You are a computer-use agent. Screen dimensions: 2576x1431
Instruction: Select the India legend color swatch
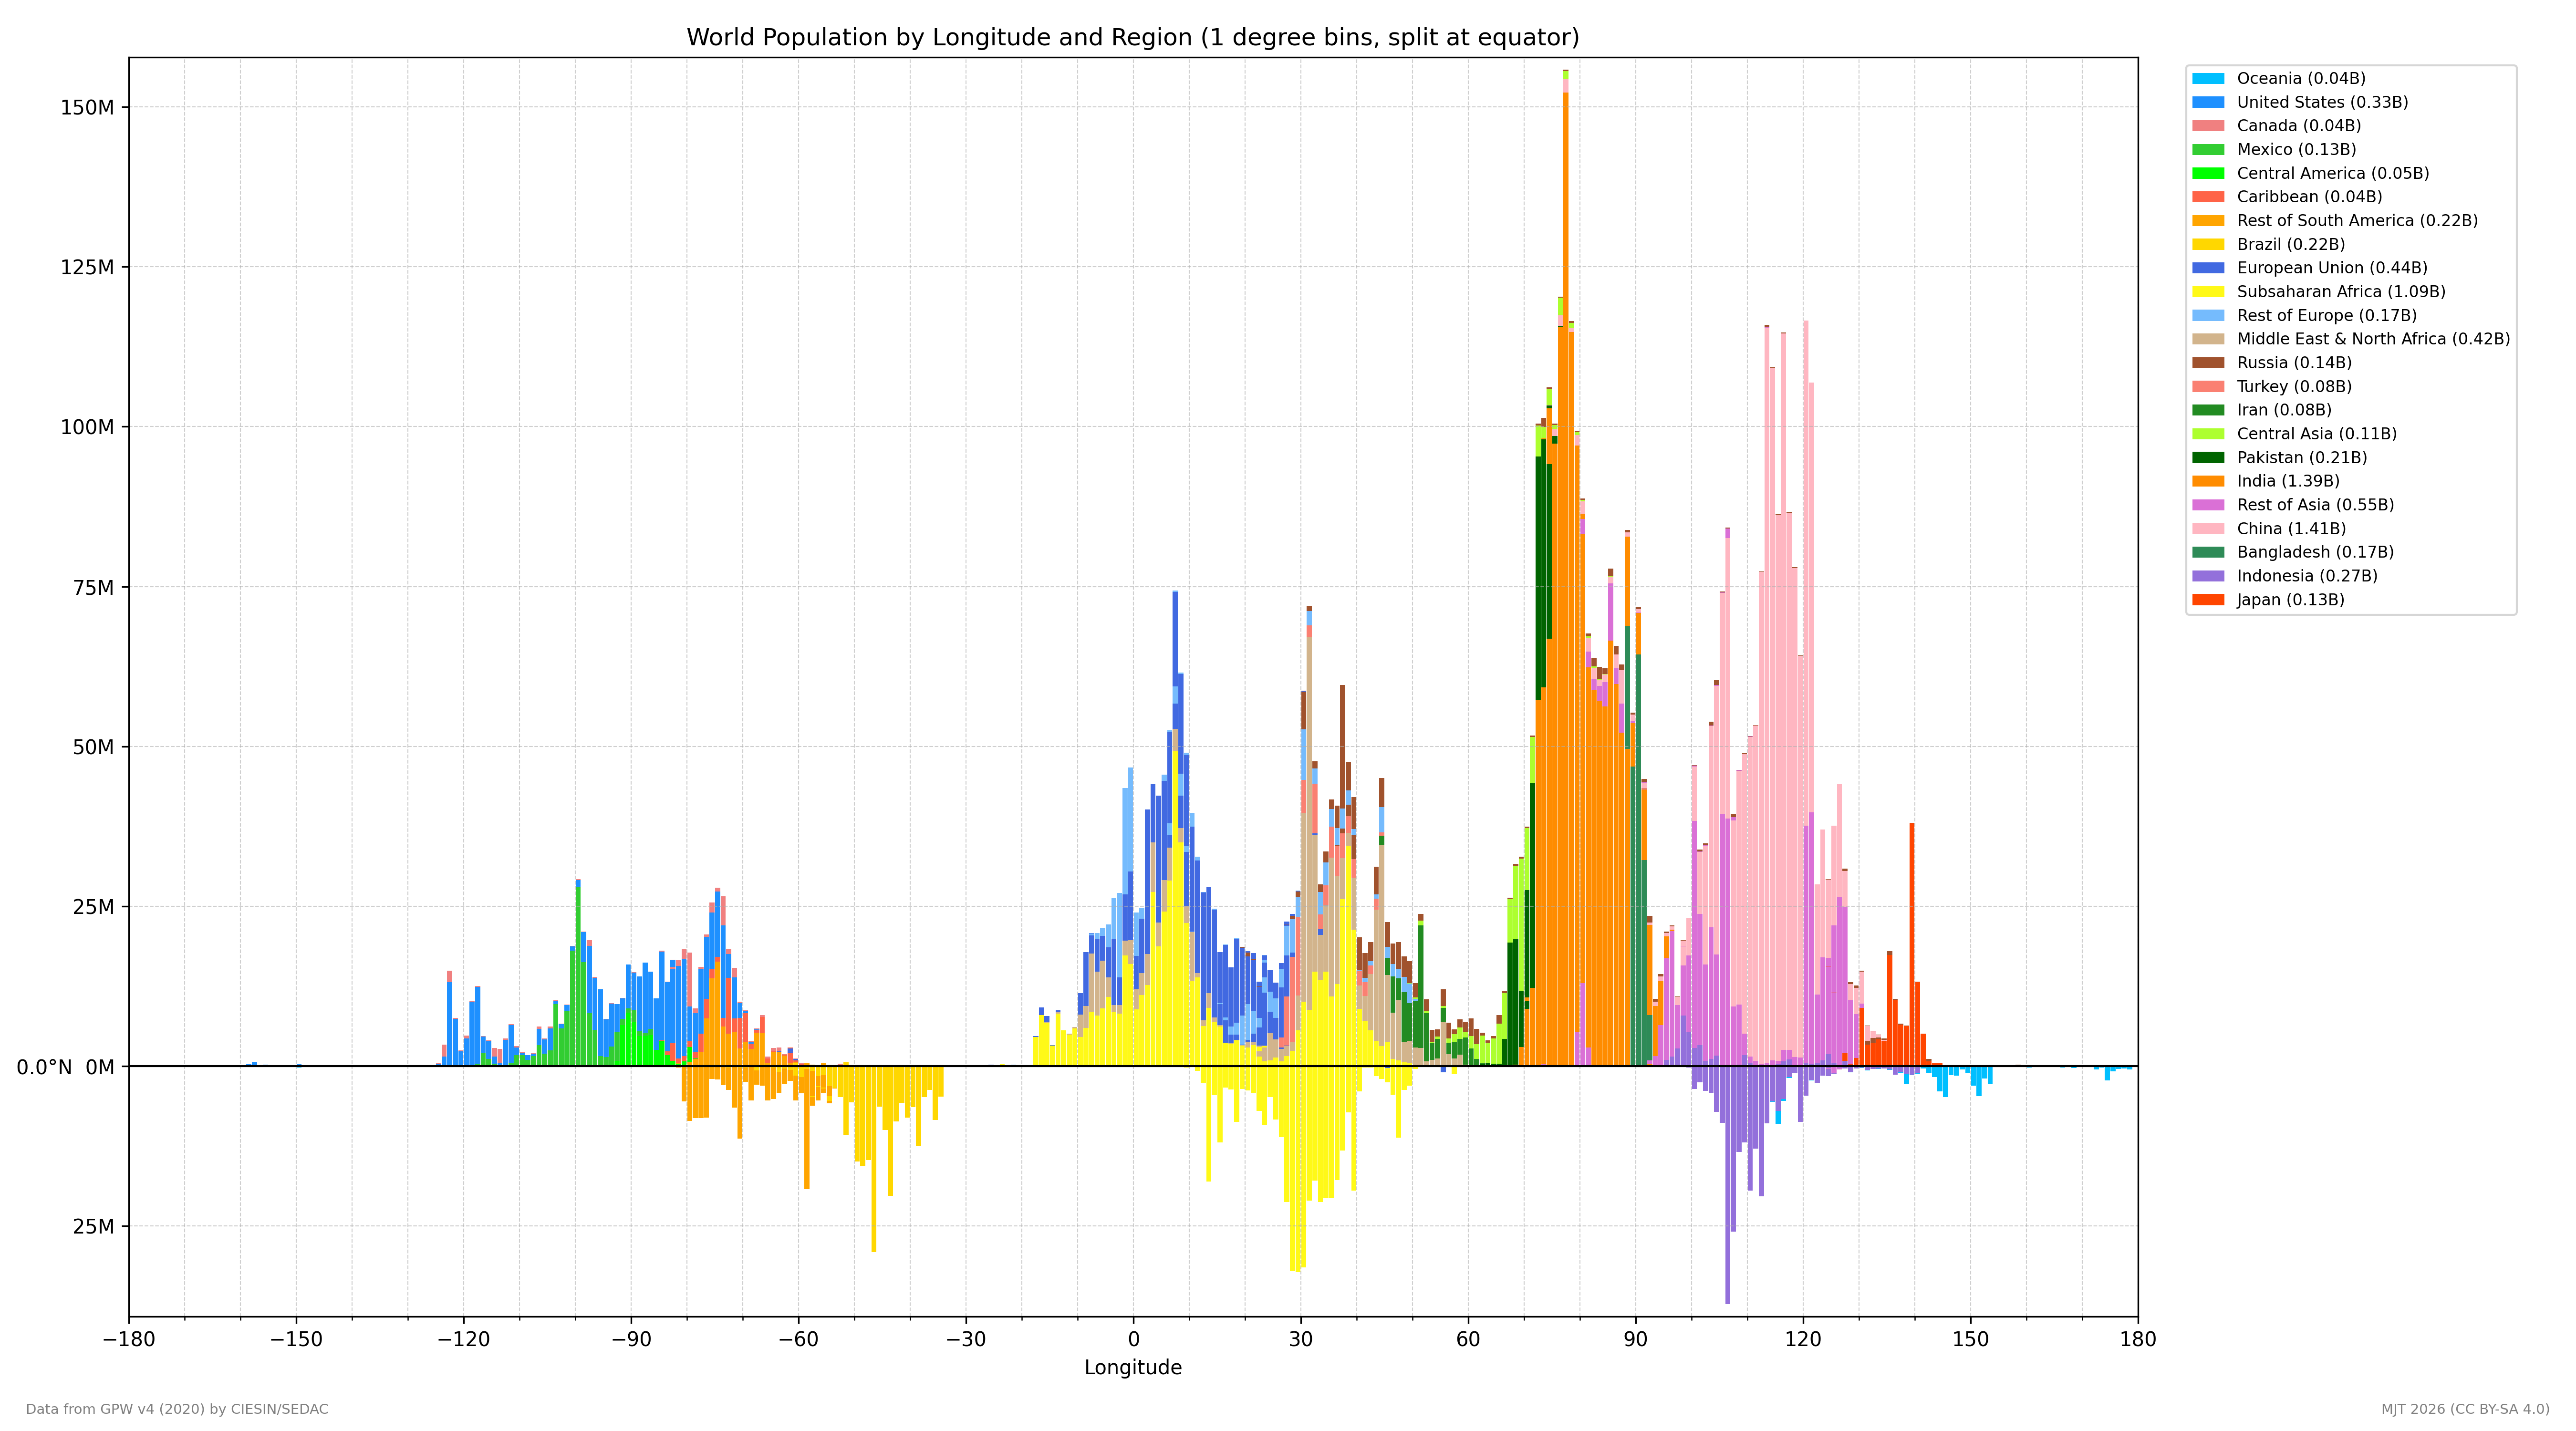pos(2208,481)
